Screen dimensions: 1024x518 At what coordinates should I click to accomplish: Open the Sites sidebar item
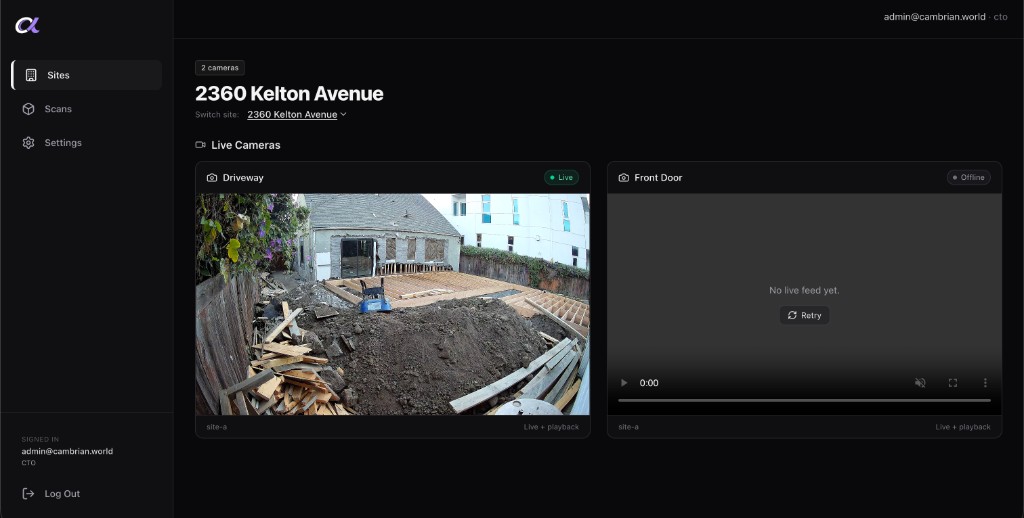click(x=86, y=75)
